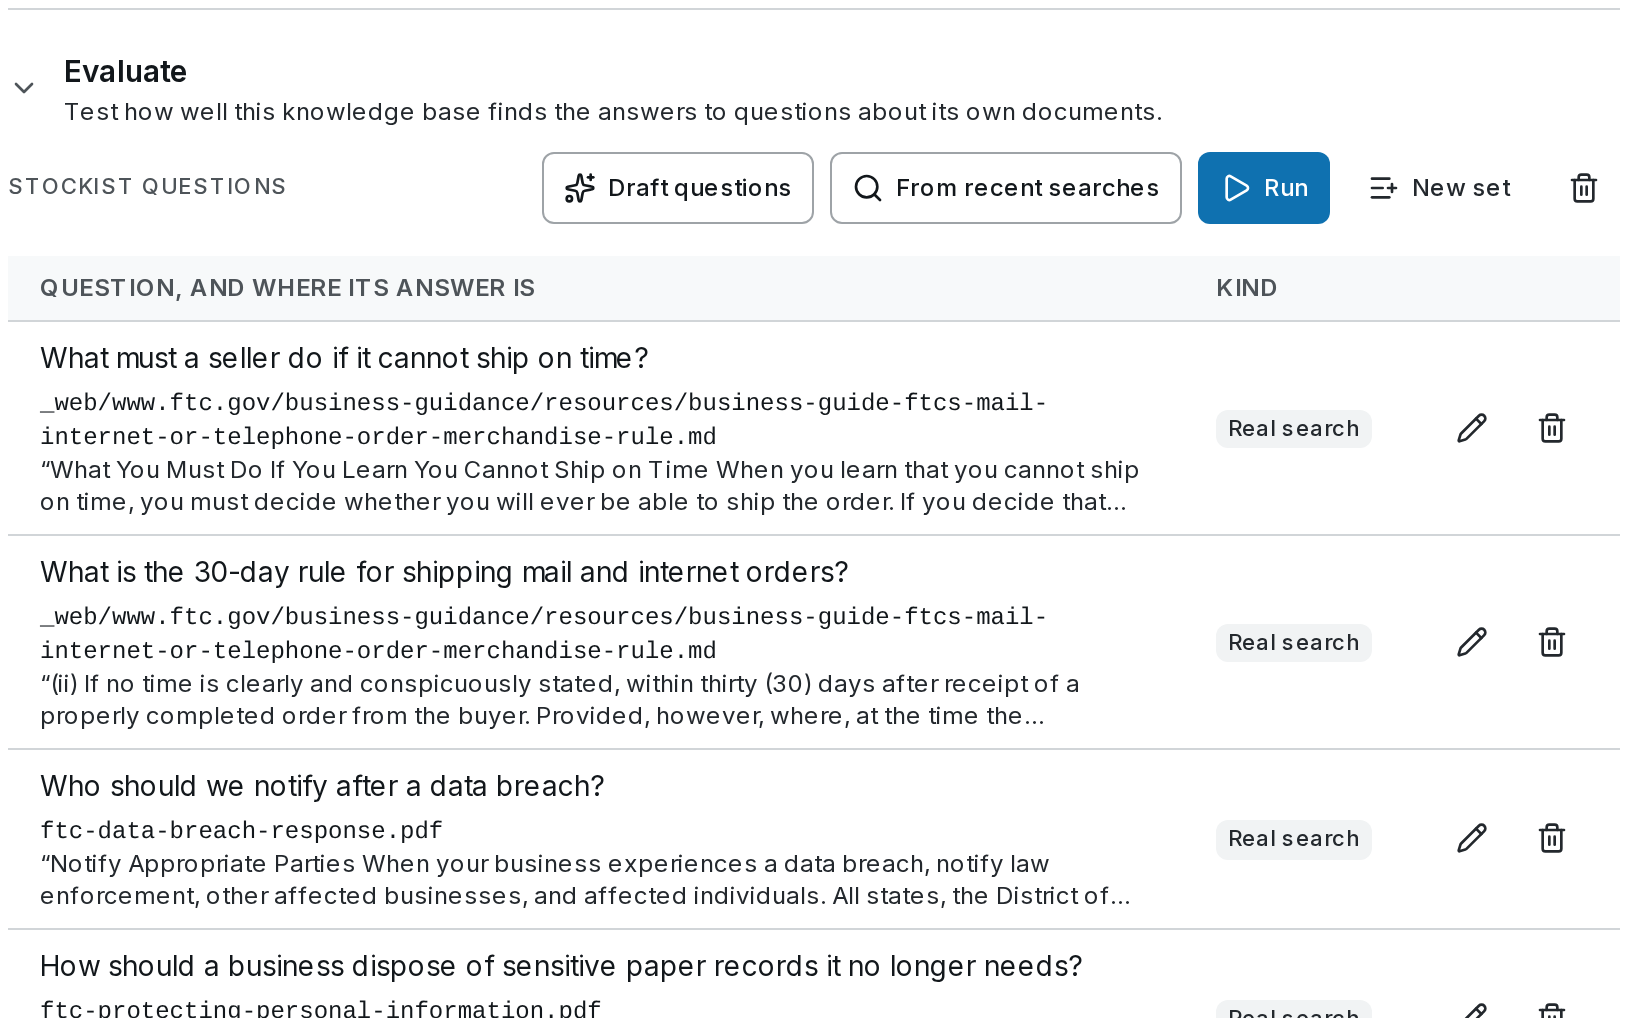Select the Kind column header
The image size is (1628, 1018).
(x=1246, y=288)
